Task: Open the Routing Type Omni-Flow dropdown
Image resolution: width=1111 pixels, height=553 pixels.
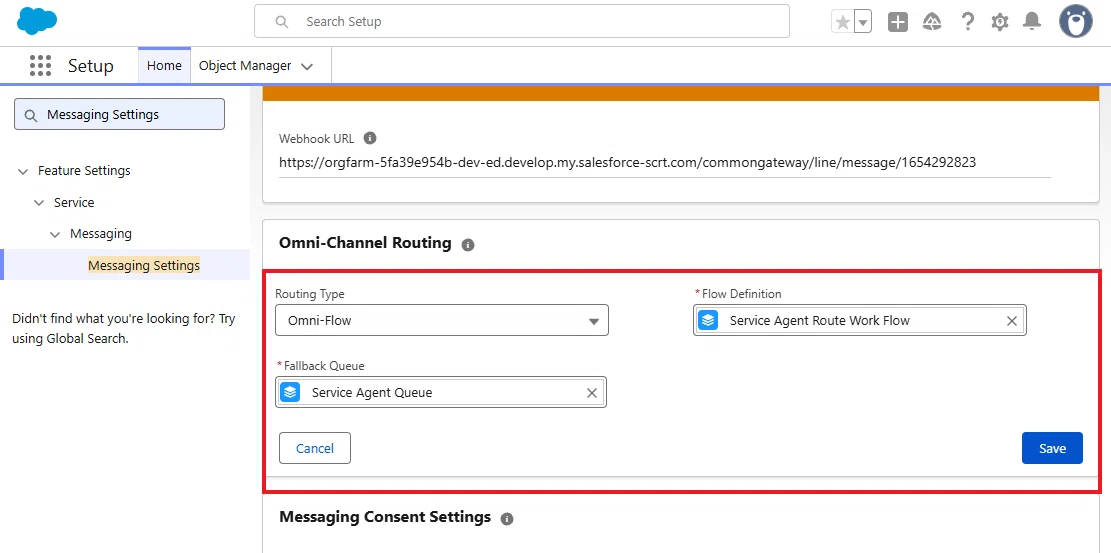Action: point(442,320)
